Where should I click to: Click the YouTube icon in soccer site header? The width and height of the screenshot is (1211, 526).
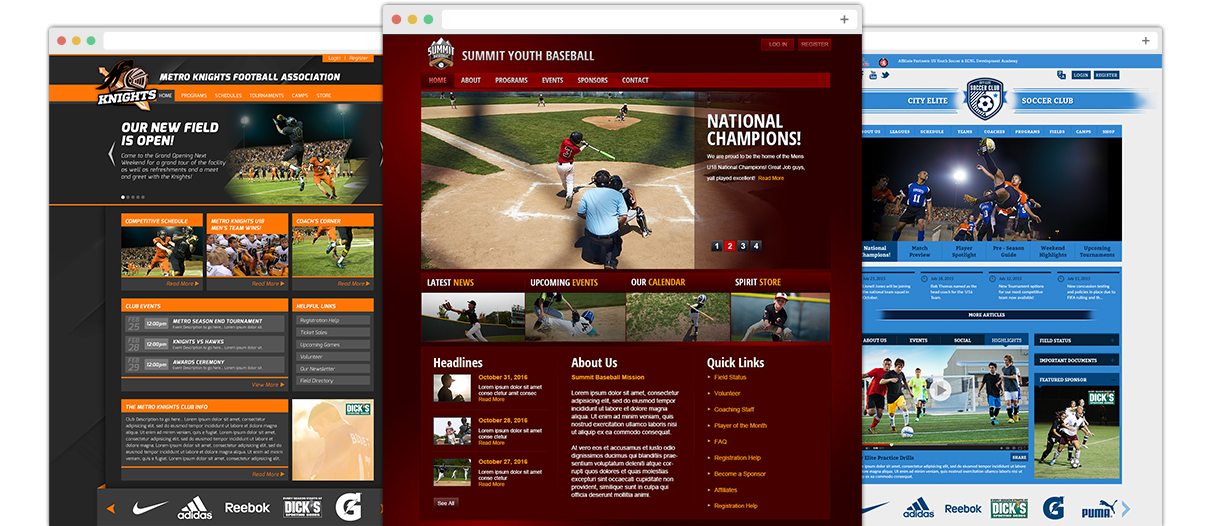point(873,75)
